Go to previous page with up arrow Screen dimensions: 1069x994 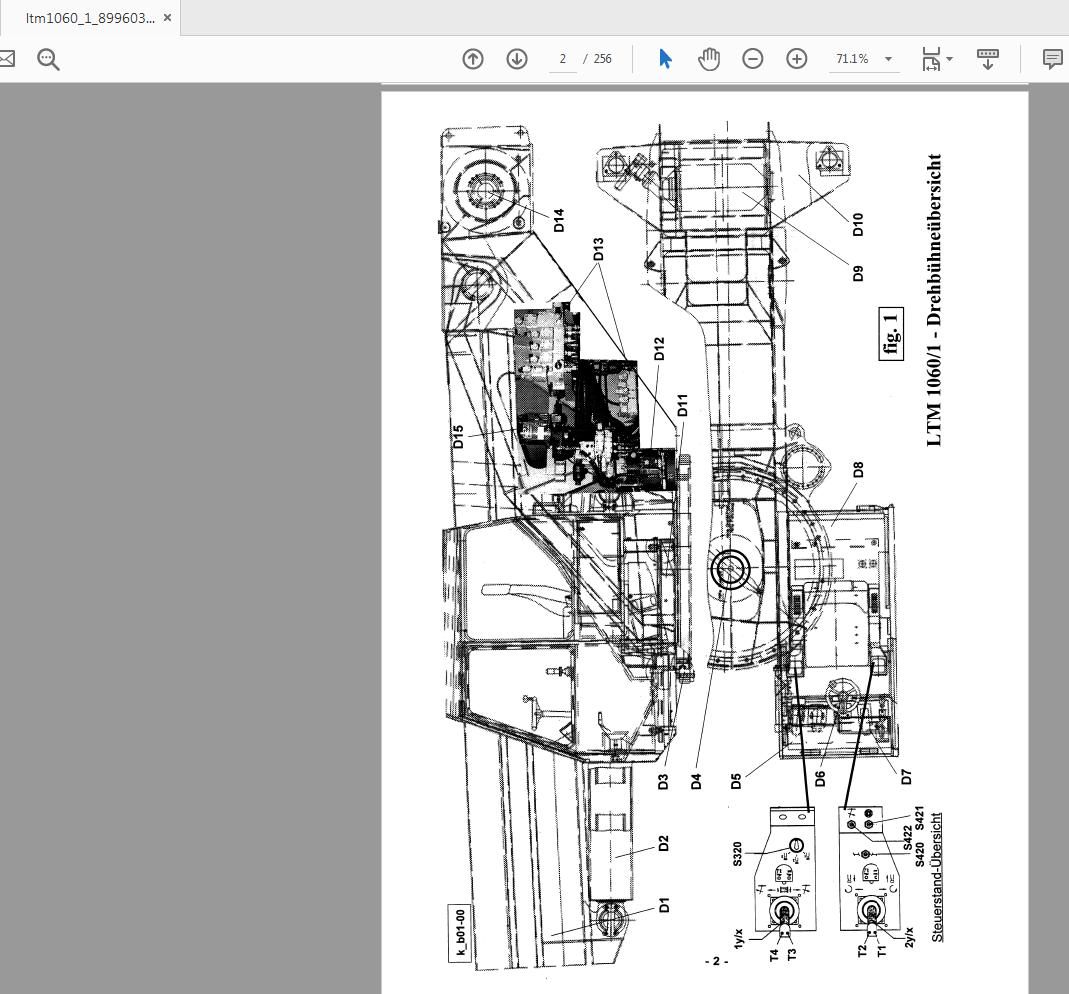click(x=472, y=59)
